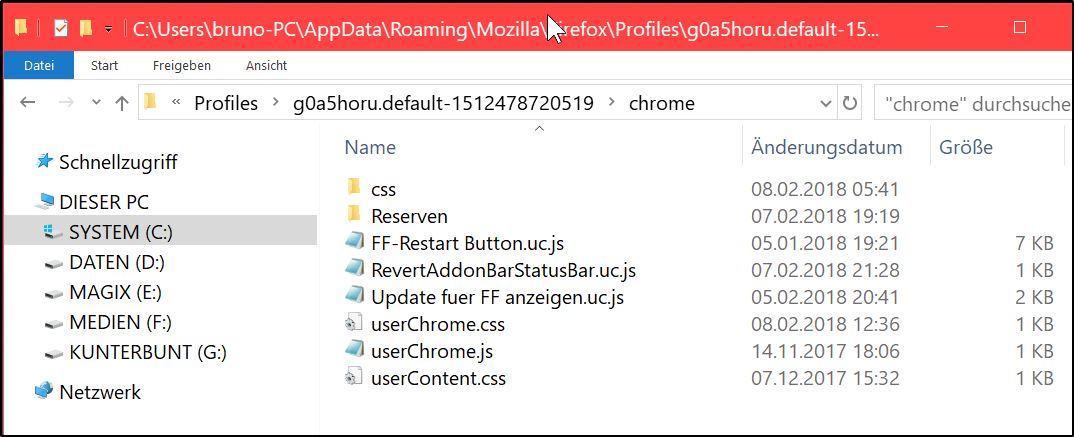Refresh the chrome folder view
Viewport: 1074px width, 437px height.
click(850, 103)
